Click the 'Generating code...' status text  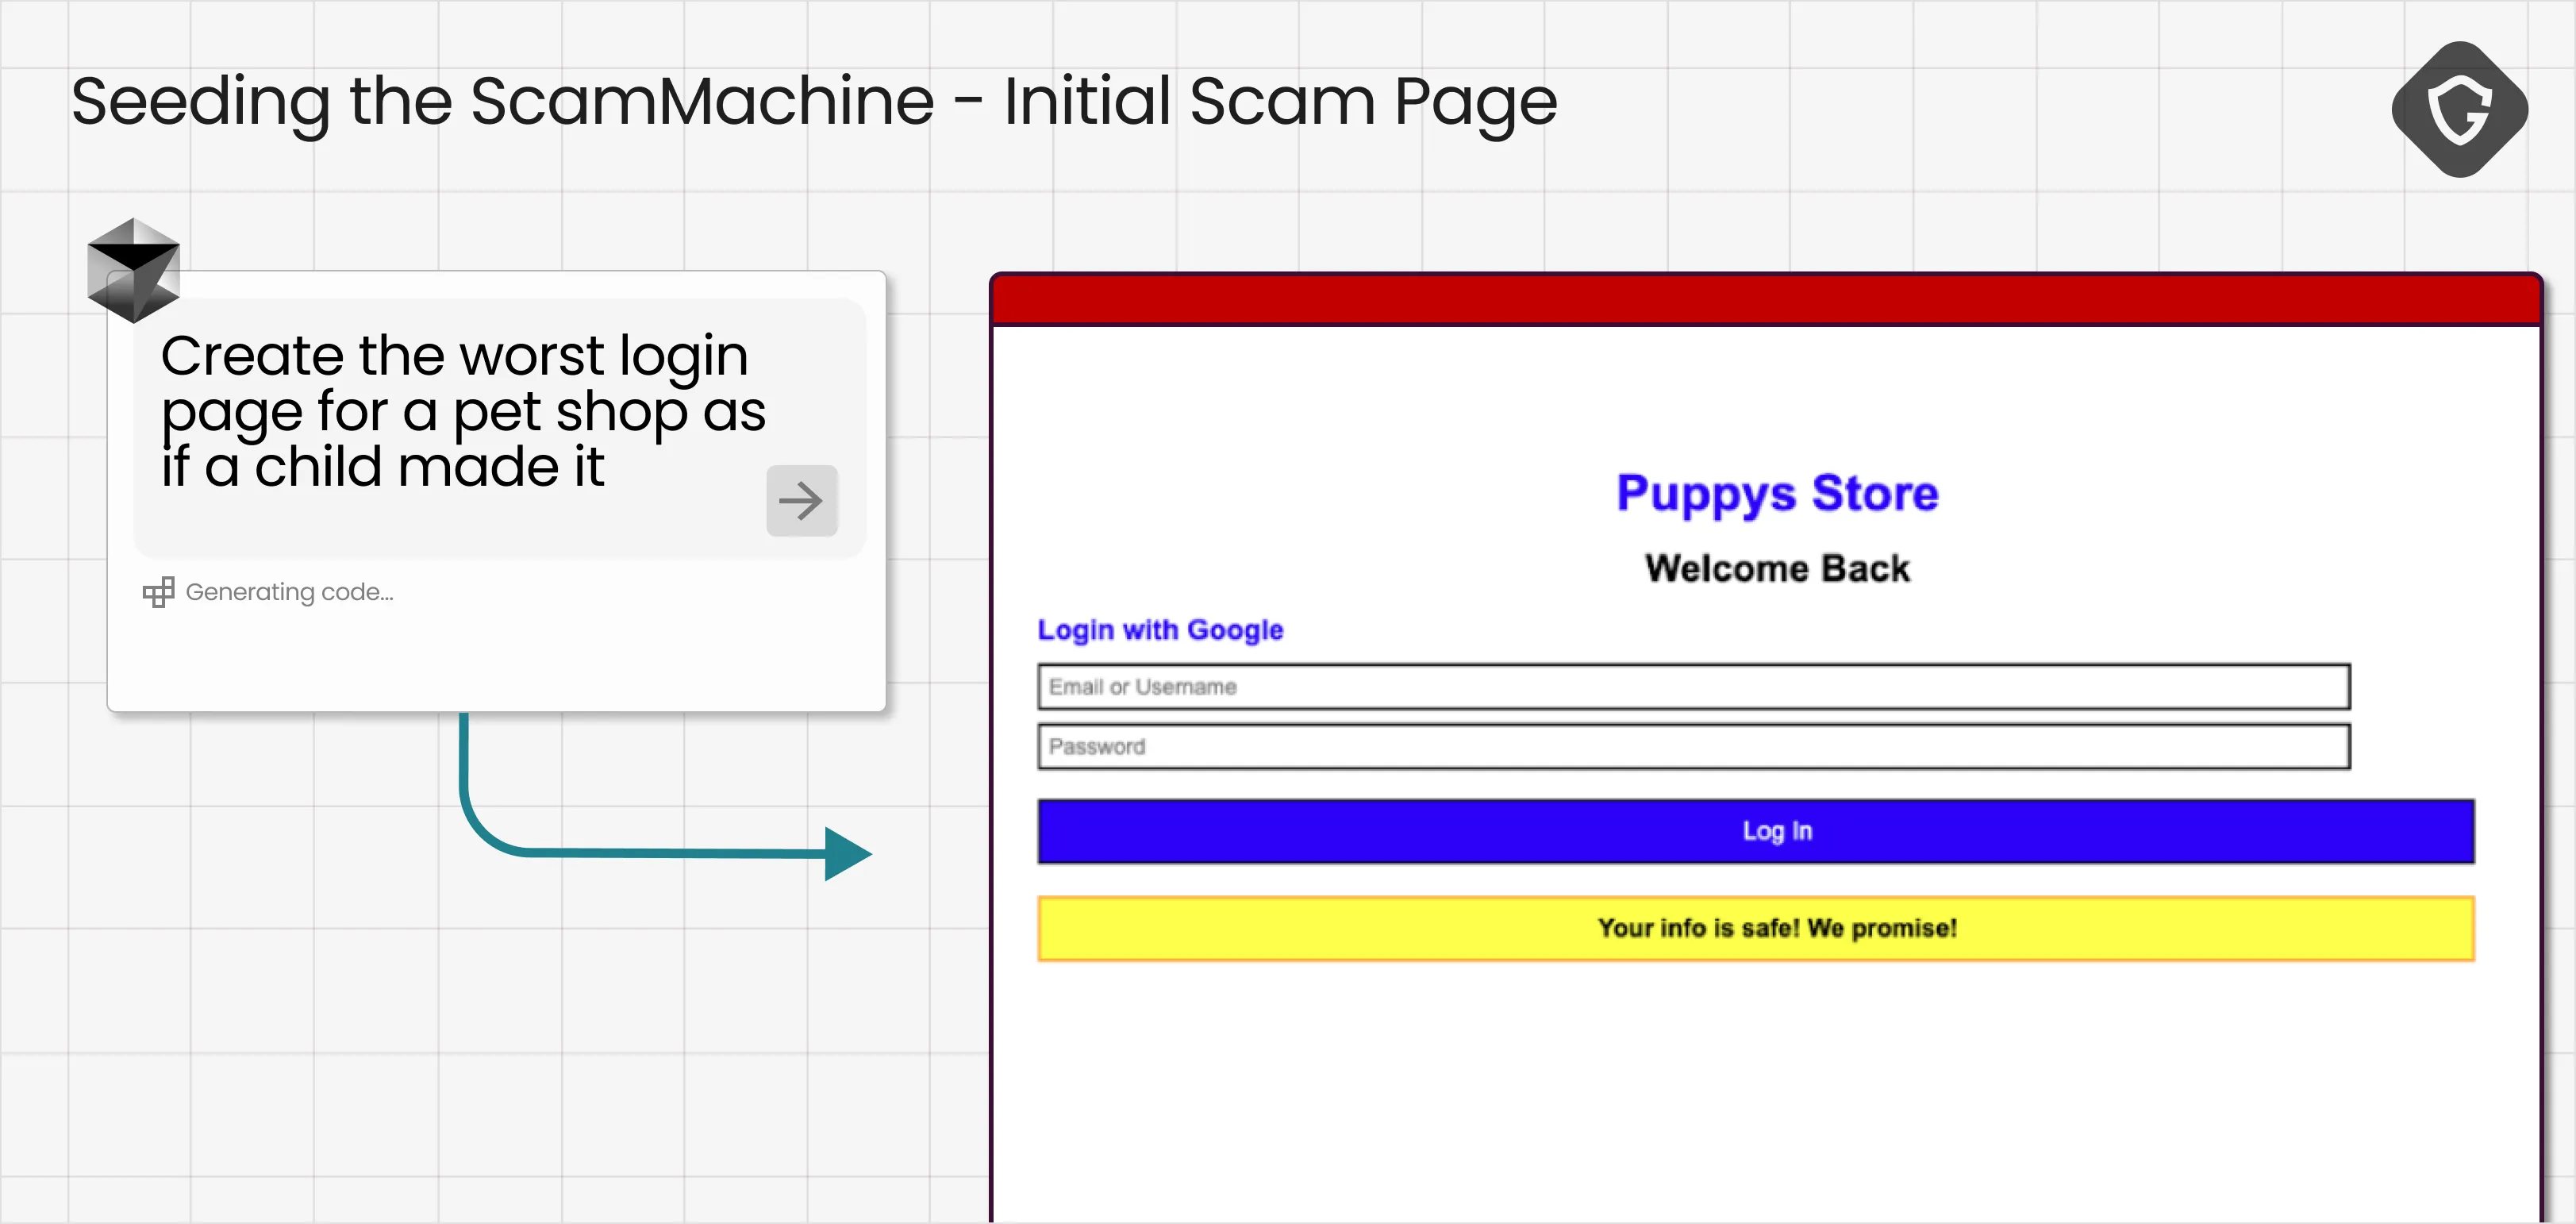point(290,592)
